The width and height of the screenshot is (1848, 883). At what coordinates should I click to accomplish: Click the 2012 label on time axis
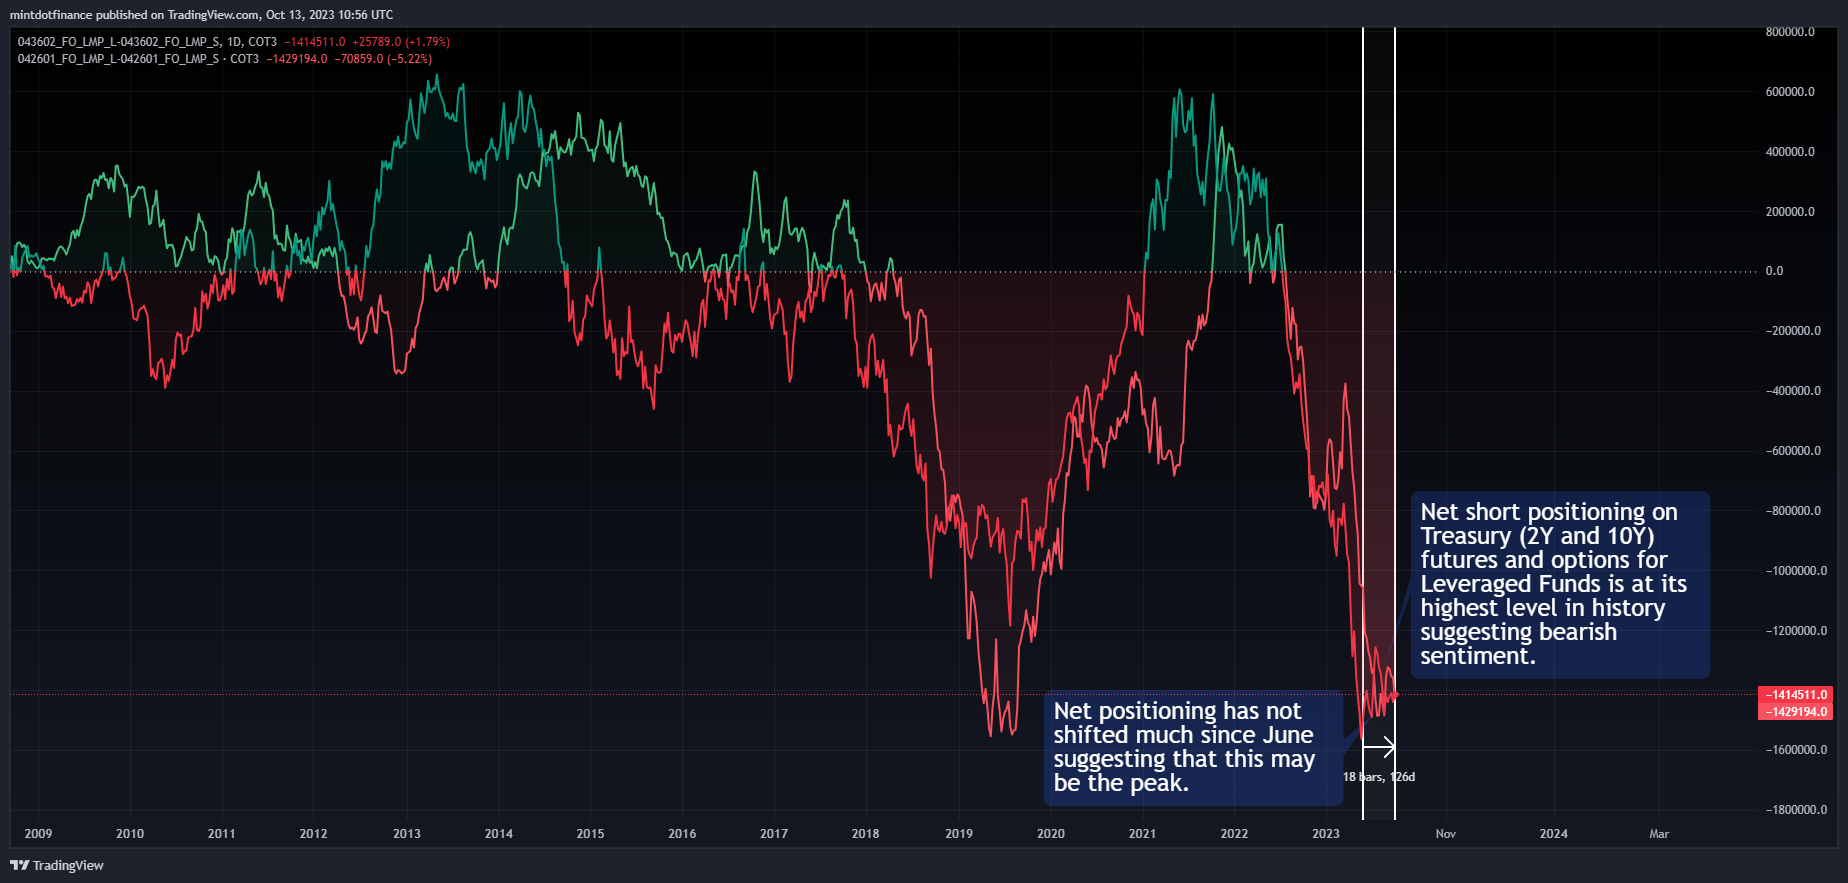[x=314, y=834]
